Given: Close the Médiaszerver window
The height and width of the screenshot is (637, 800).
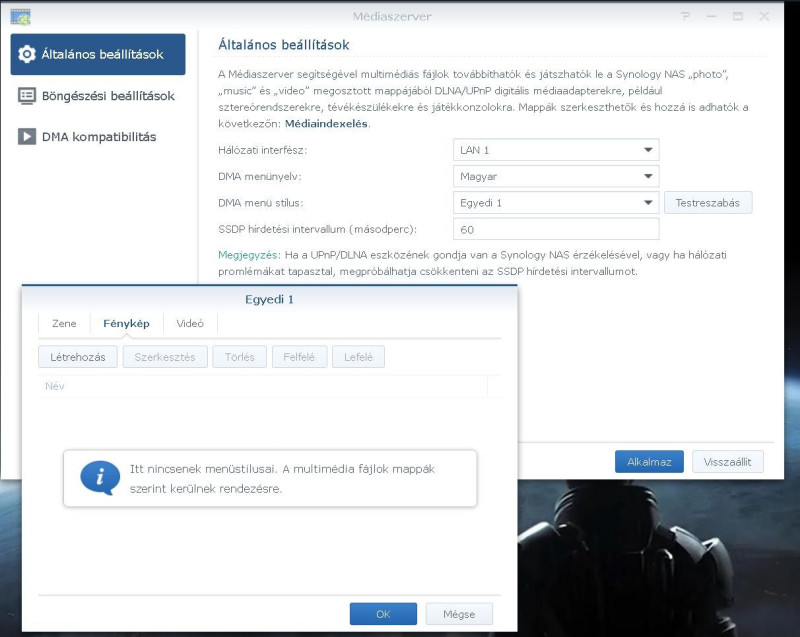Looking at the screenshot, I should tap(764, 17).
